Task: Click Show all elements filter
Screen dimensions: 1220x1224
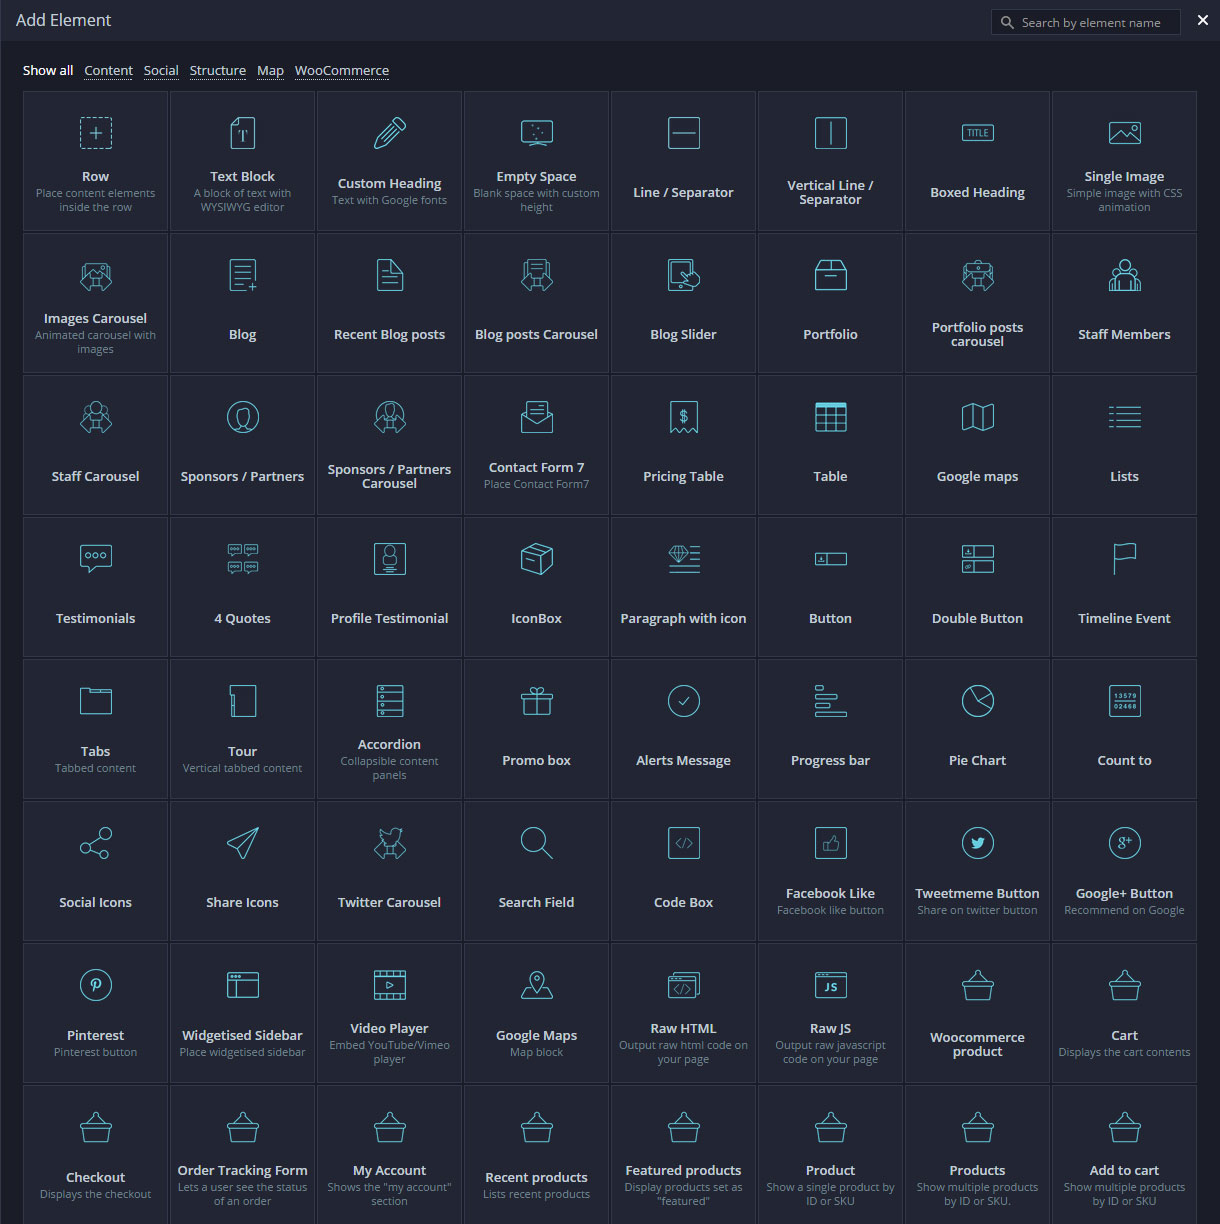Action: [48, 71]
